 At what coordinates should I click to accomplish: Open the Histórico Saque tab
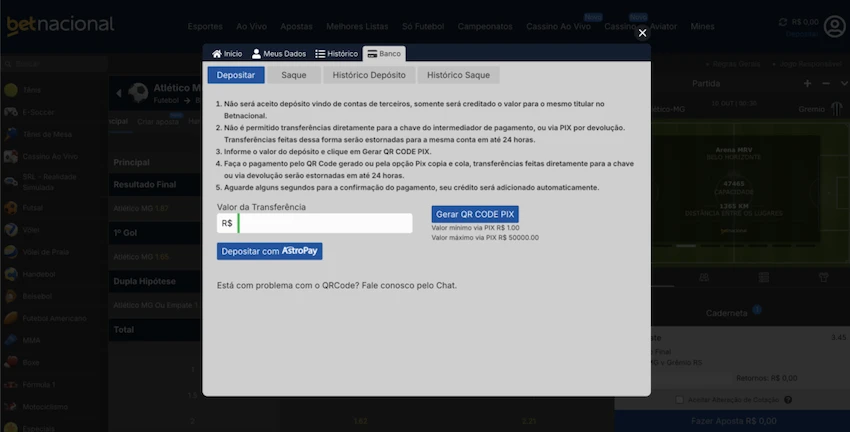coord(458,75)
